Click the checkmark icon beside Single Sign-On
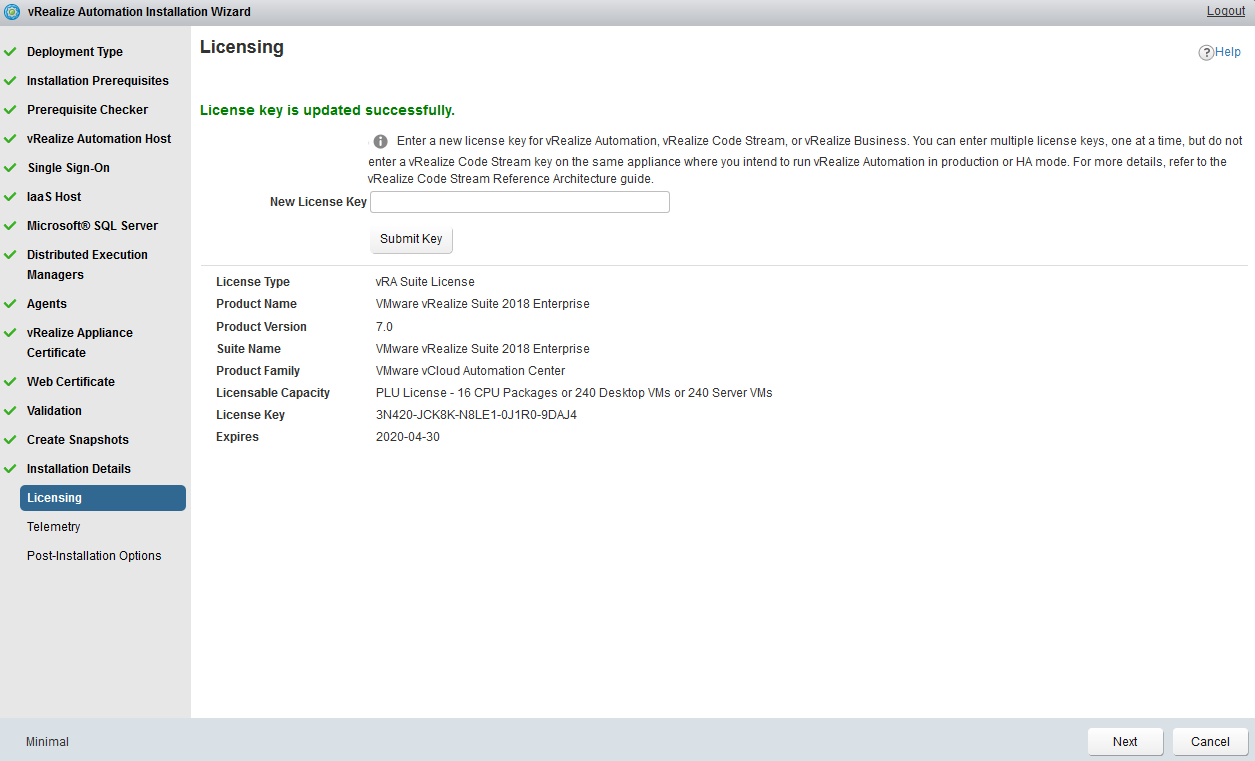Viewport: 1255px width, 761px height. [10, 168]
